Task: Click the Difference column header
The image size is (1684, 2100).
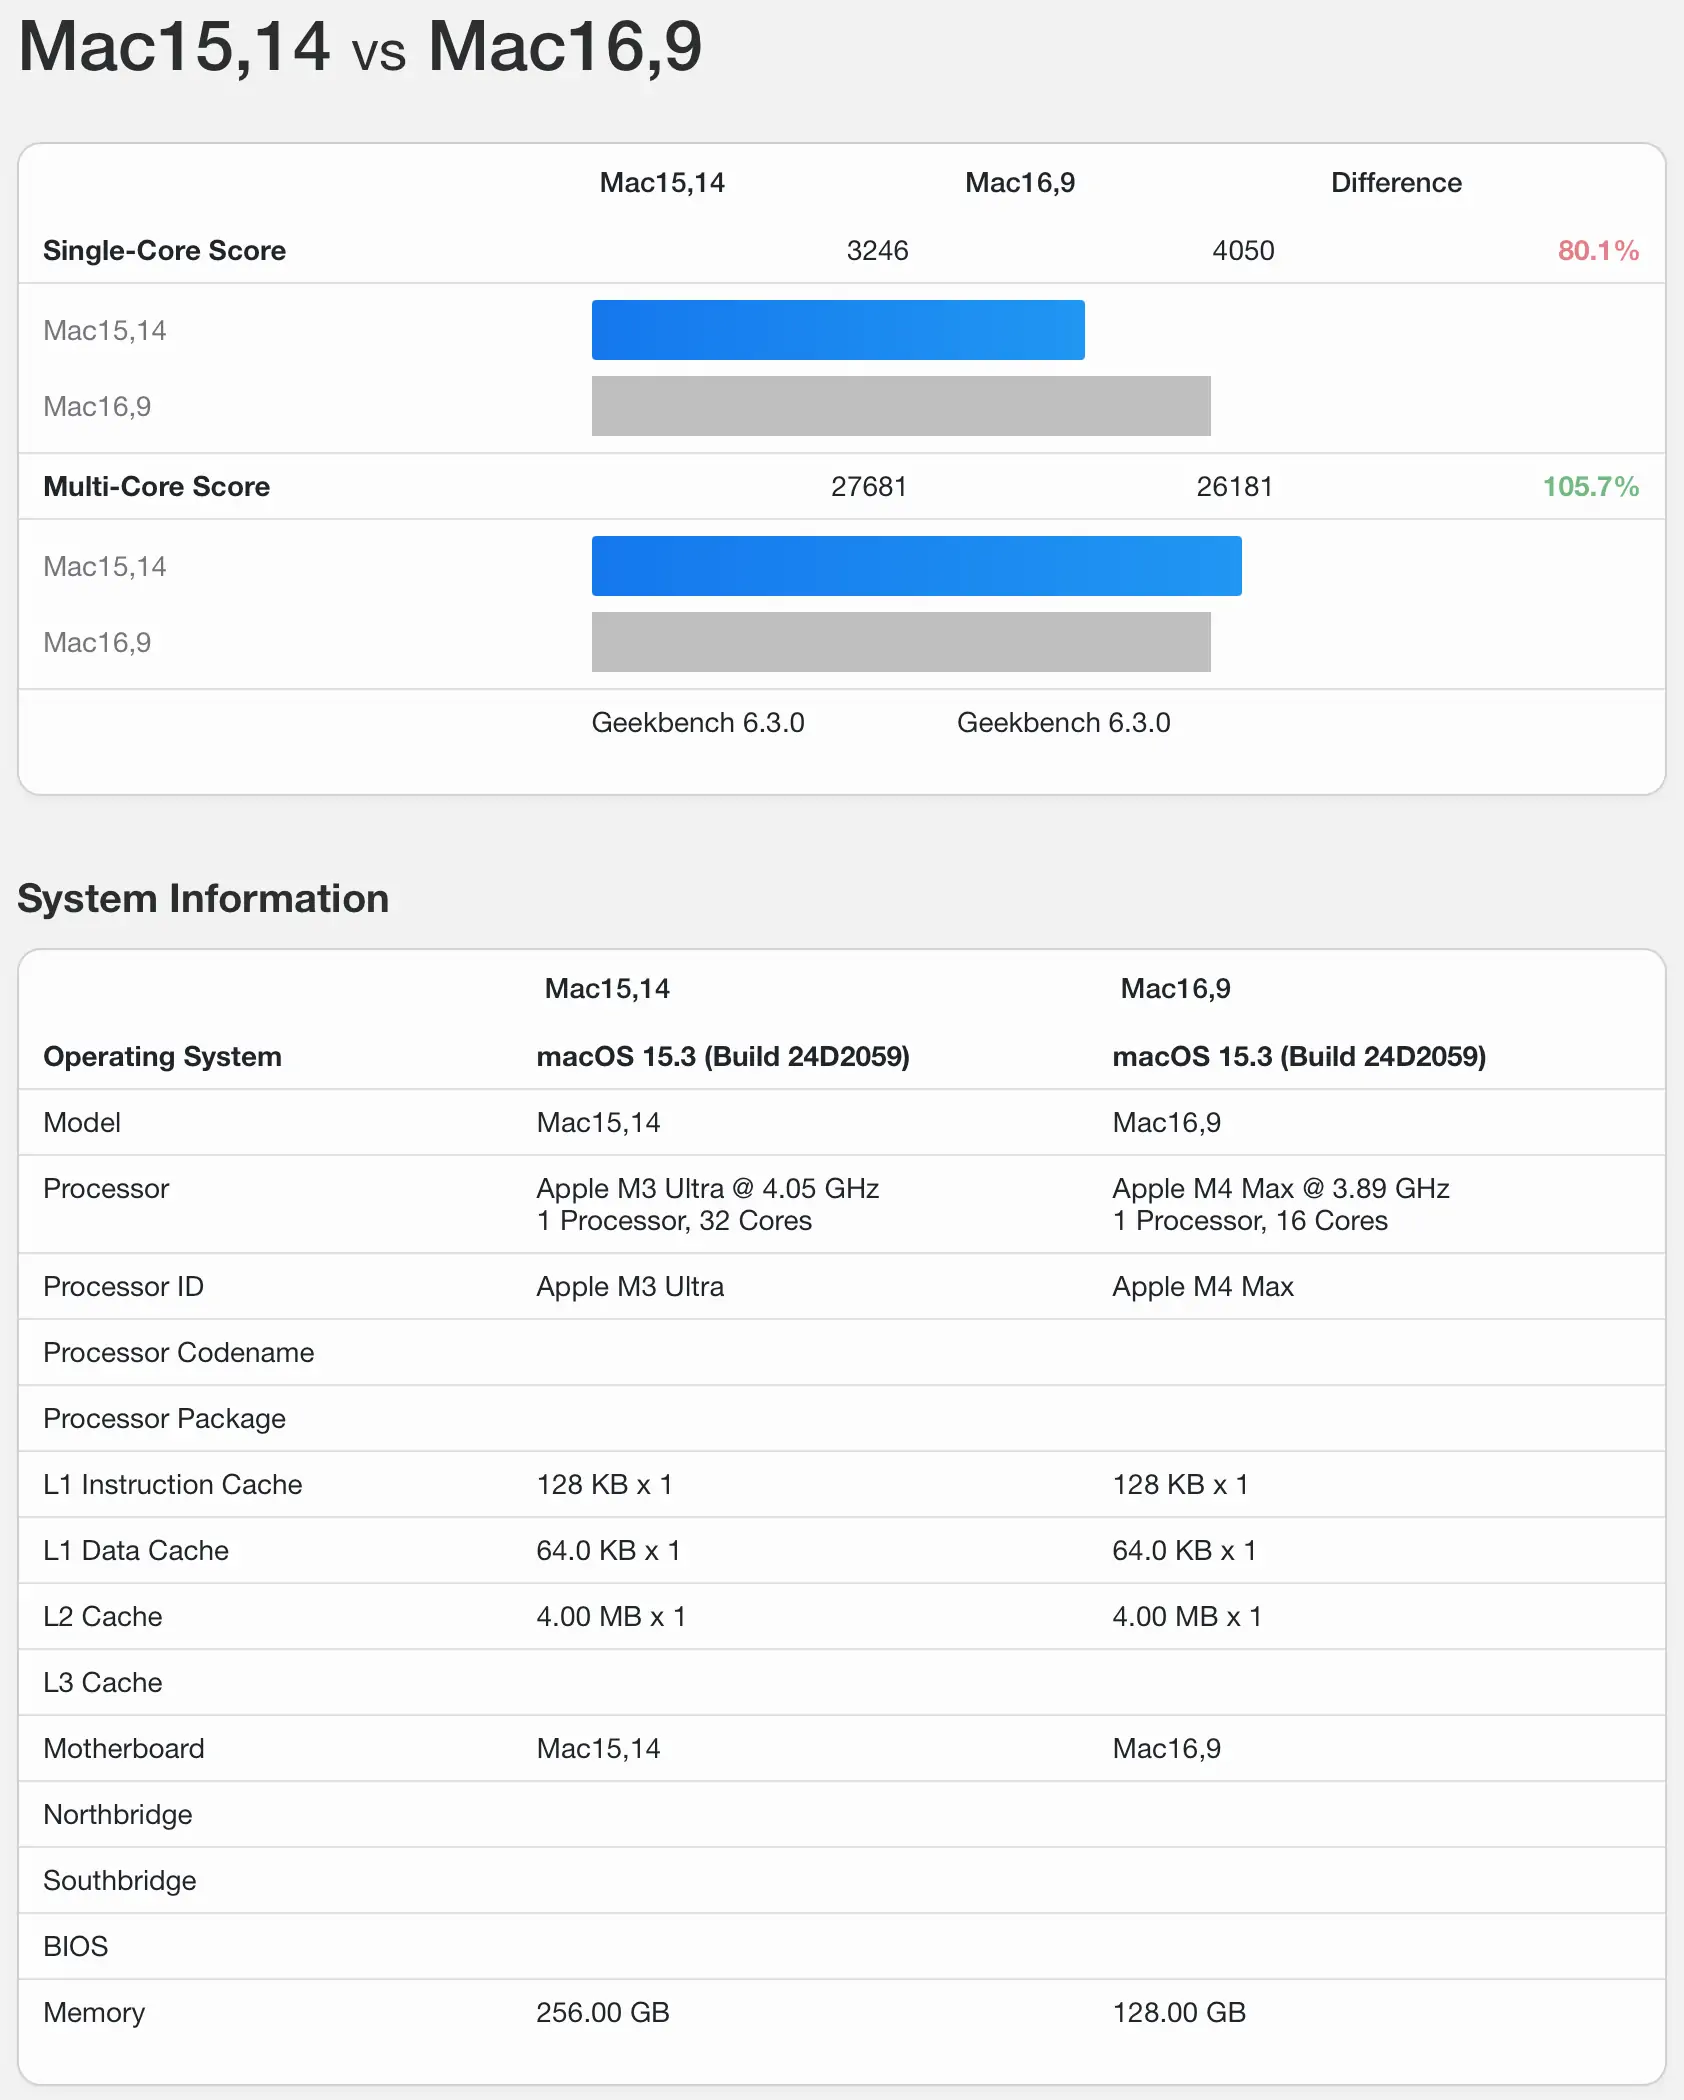Action: pyautogui.click(x=1396, y=182)
